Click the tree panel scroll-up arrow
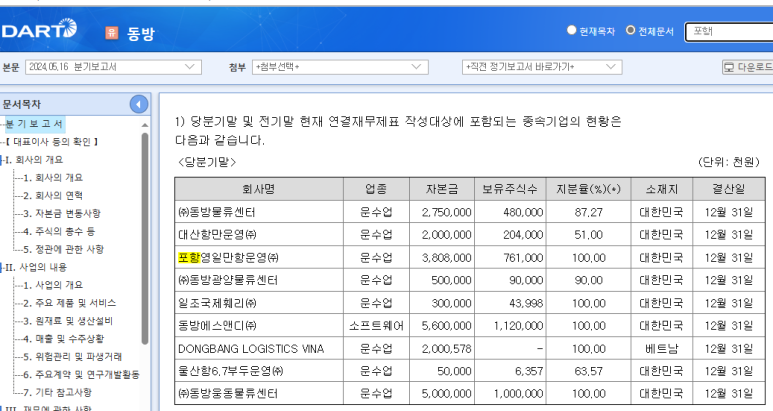This screenshot has width=773, height=411. pyautogui.click(x=144, y=125)
